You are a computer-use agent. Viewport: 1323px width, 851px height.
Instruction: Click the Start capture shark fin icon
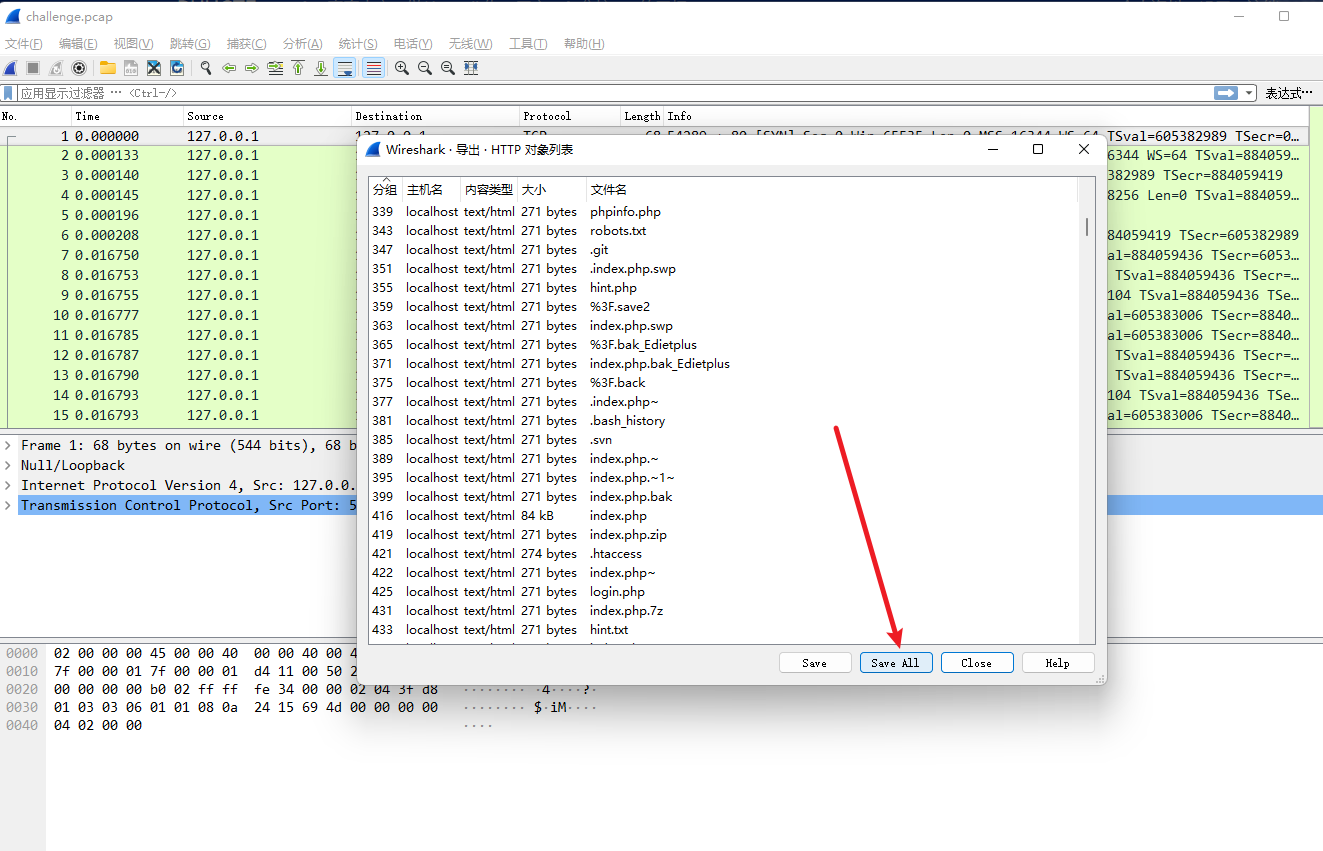tap(11, 68)
